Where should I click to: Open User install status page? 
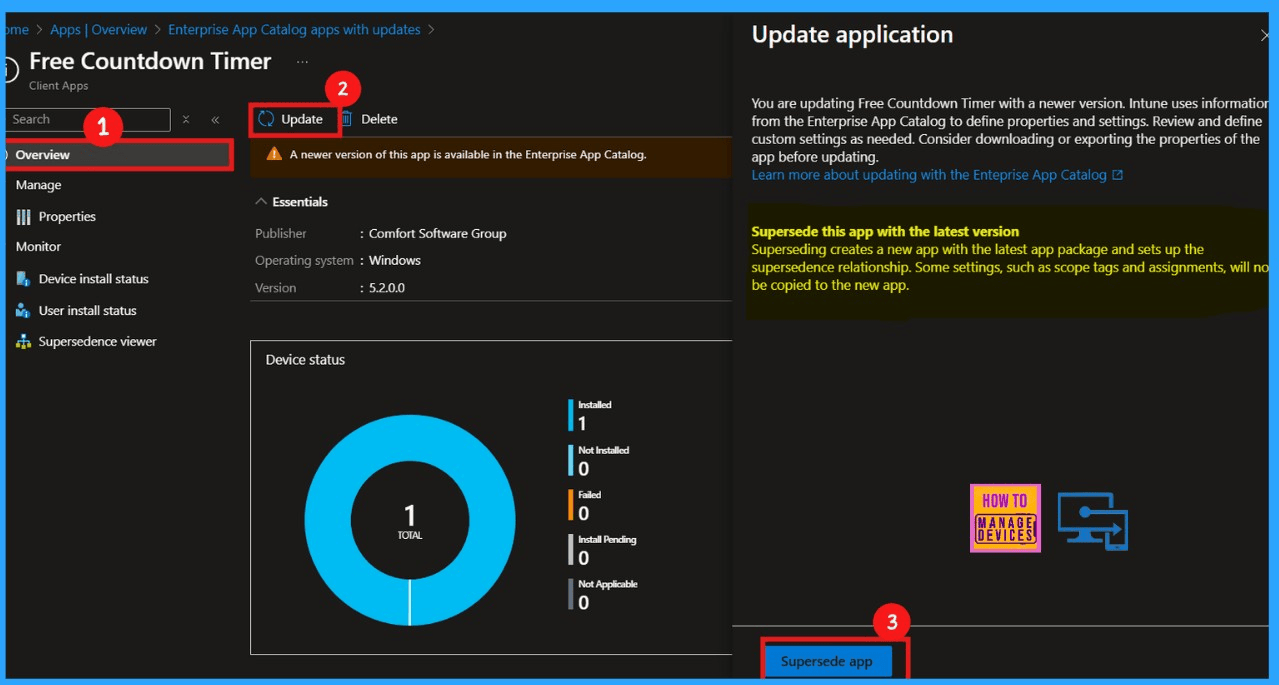[87, 311]
